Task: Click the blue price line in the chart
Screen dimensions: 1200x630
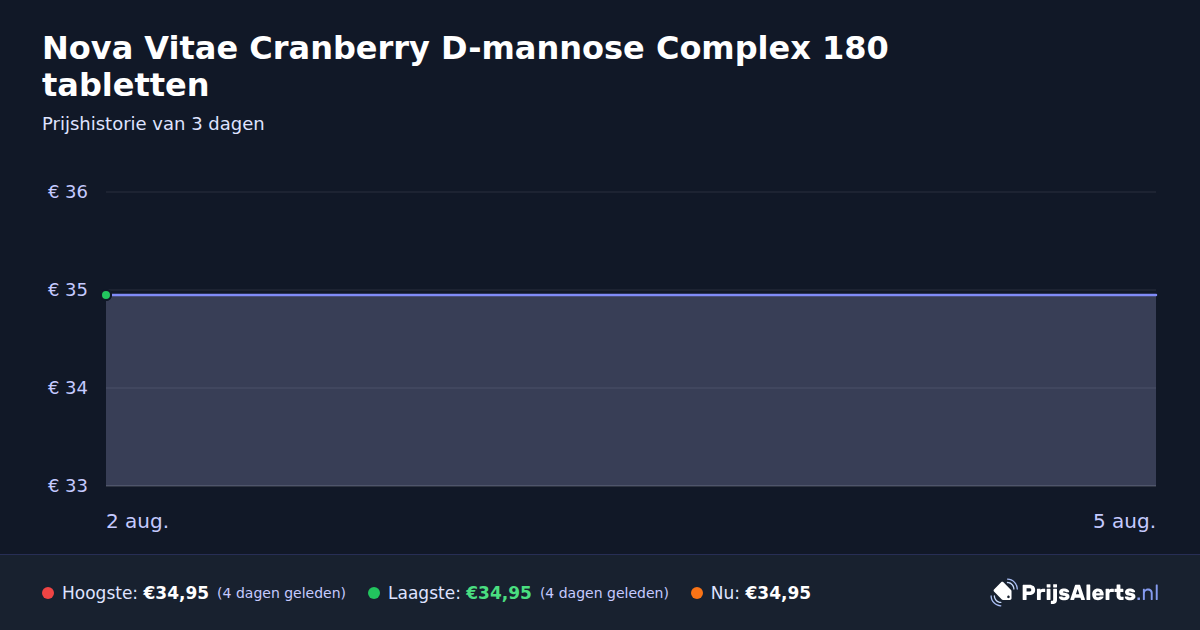Action: tap(631, 295)
